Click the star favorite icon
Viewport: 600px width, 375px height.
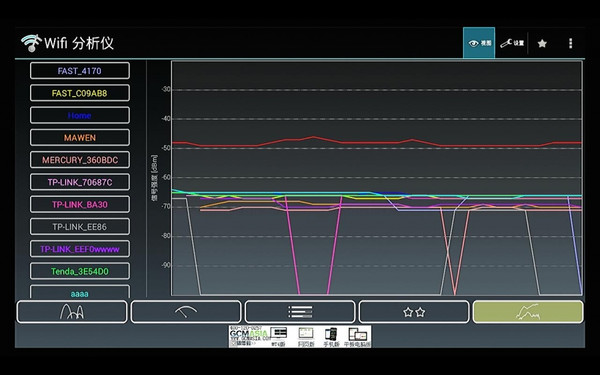pos(542,43)
